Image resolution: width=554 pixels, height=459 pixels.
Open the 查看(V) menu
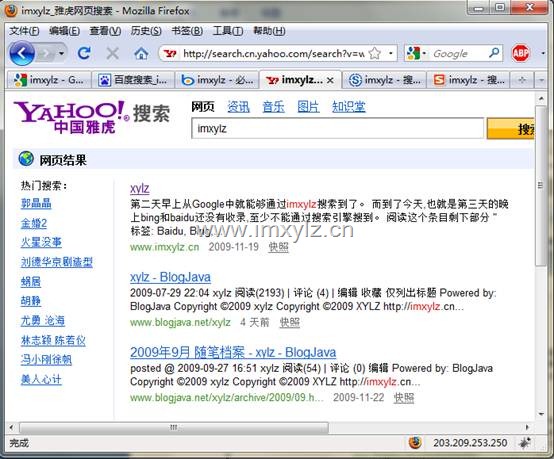[105, 31]
